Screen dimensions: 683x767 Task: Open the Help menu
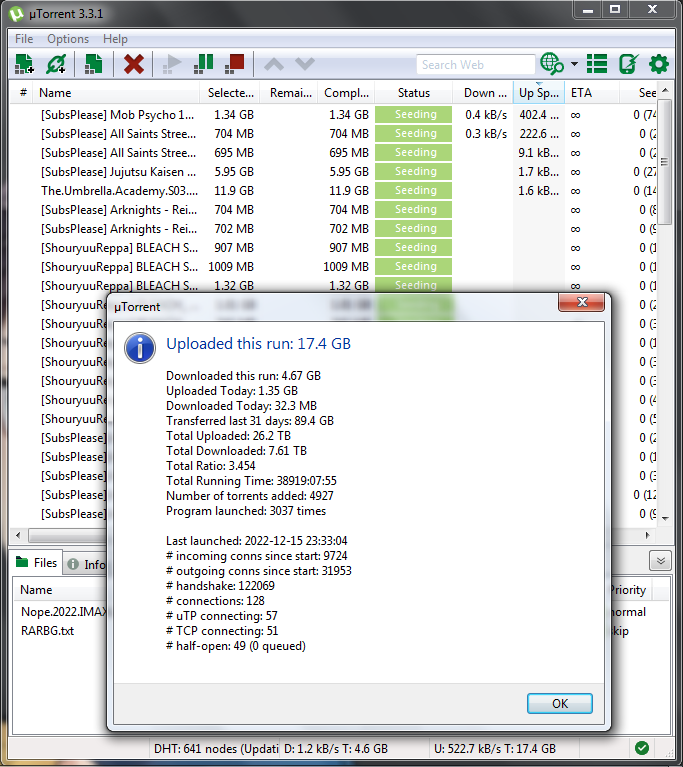[x=115, y=39]
